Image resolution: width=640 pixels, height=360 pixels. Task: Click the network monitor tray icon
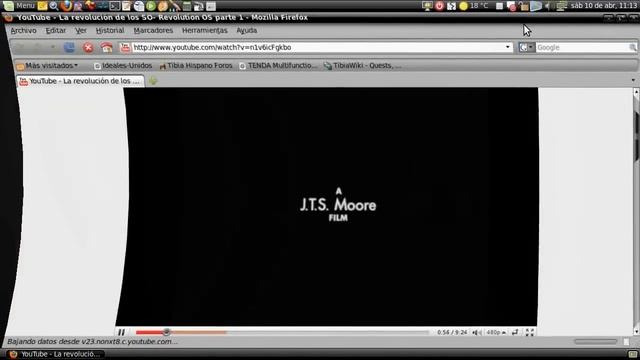[561, 6]
